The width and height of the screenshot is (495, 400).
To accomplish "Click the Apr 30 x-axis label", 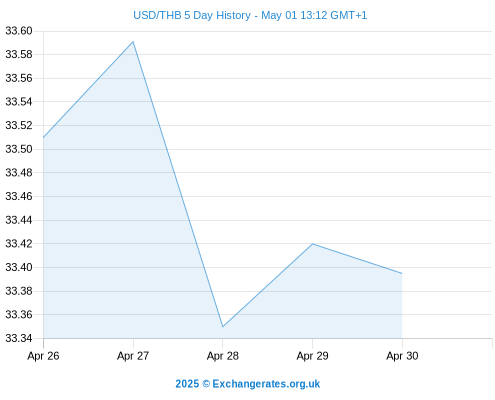I will 402,356.
